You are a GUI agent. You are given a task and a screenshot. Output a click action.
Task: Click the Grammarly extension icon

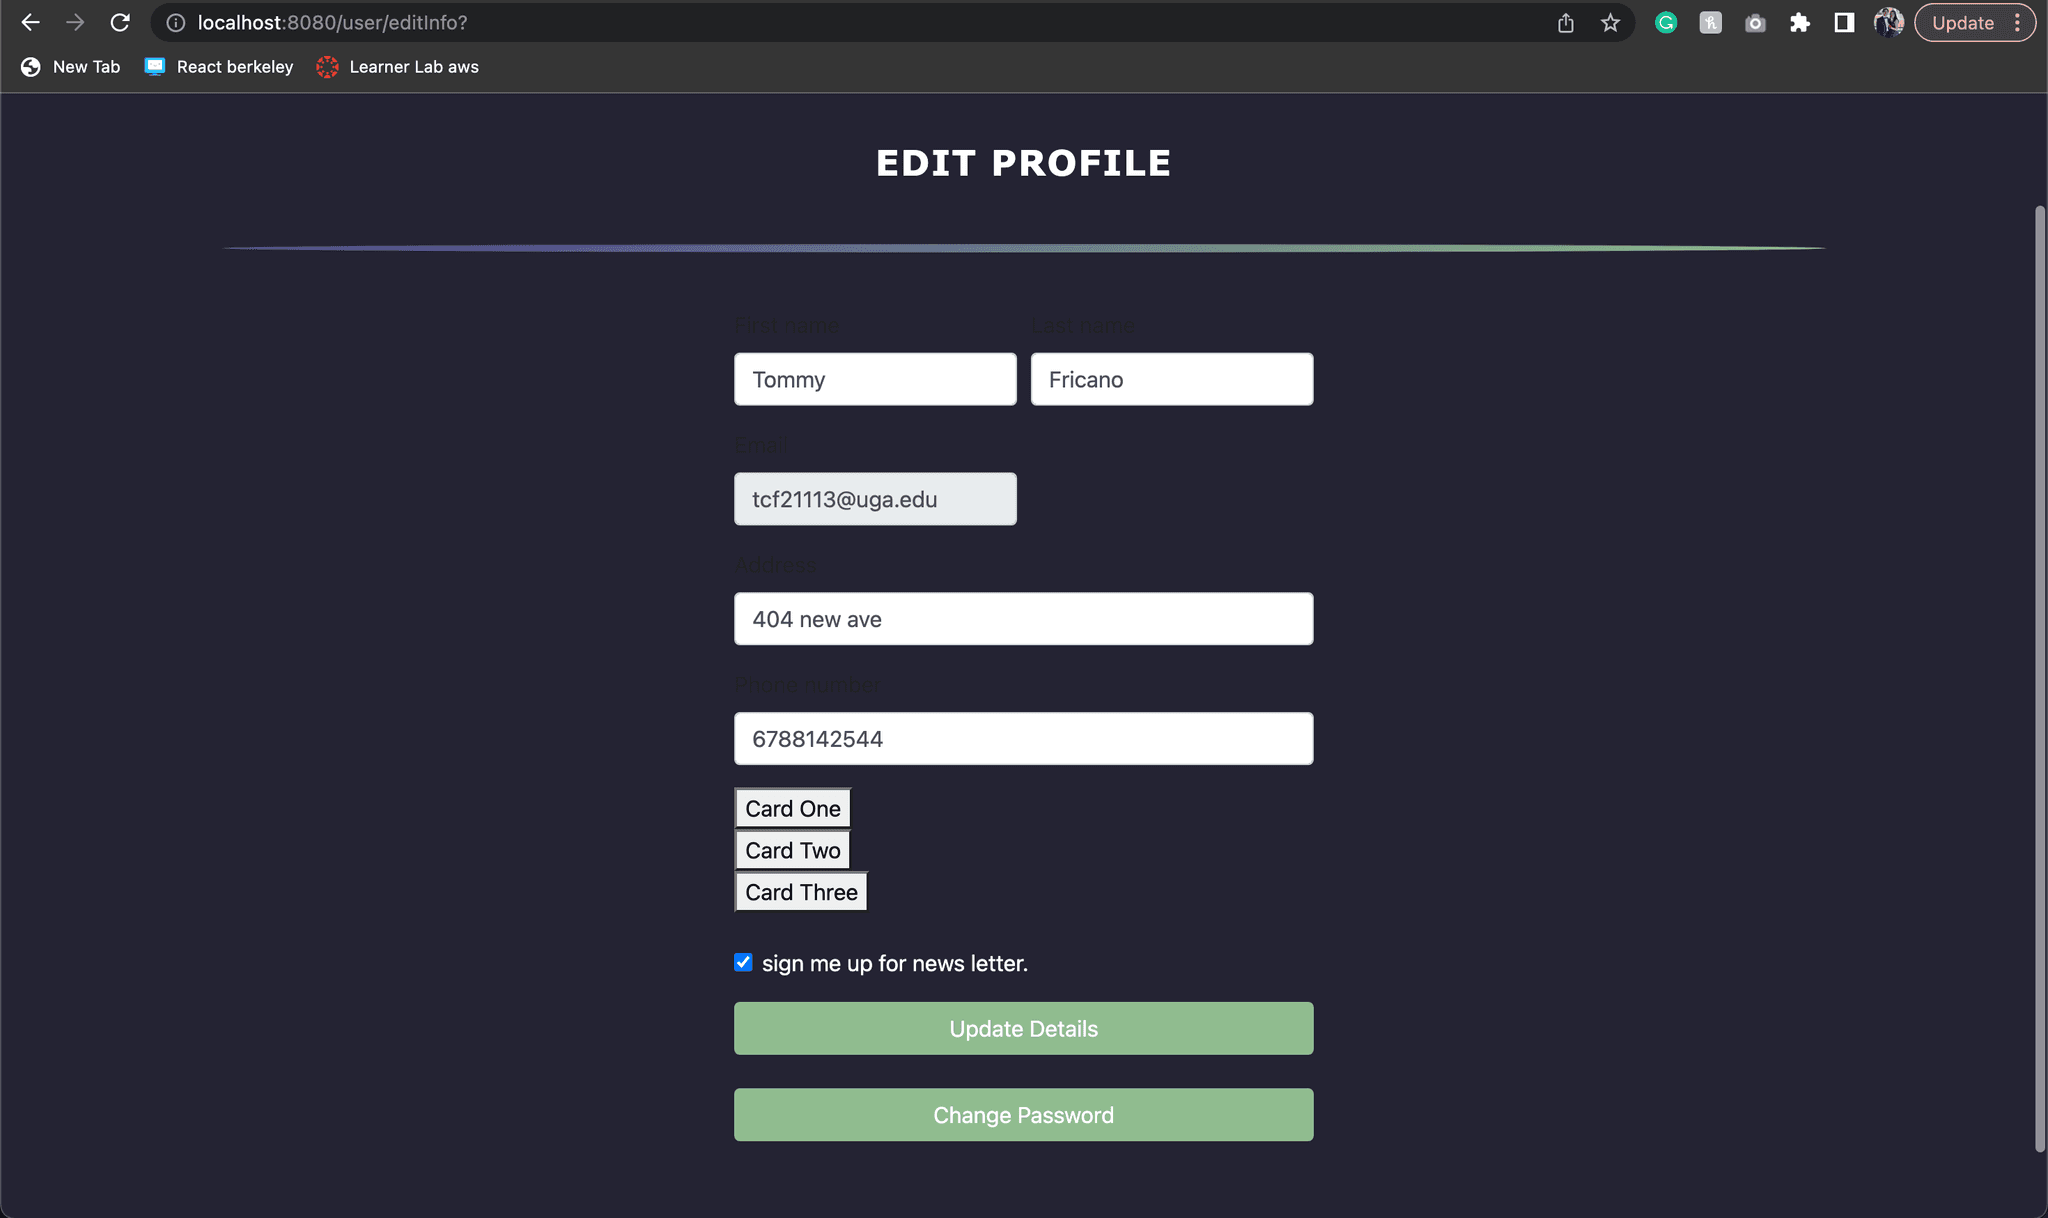(1664, 22)
